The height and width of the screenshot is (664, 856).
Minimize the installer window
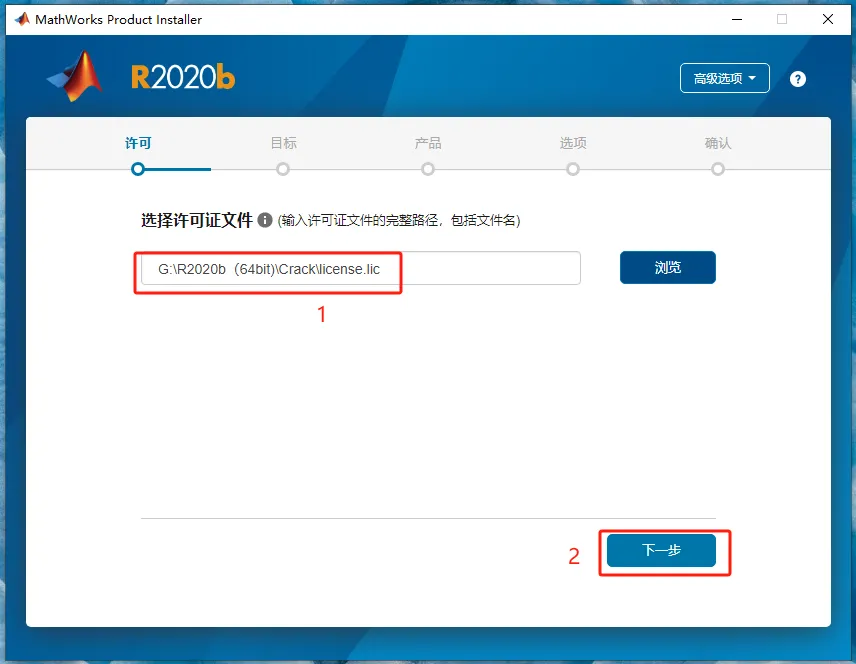737,19
